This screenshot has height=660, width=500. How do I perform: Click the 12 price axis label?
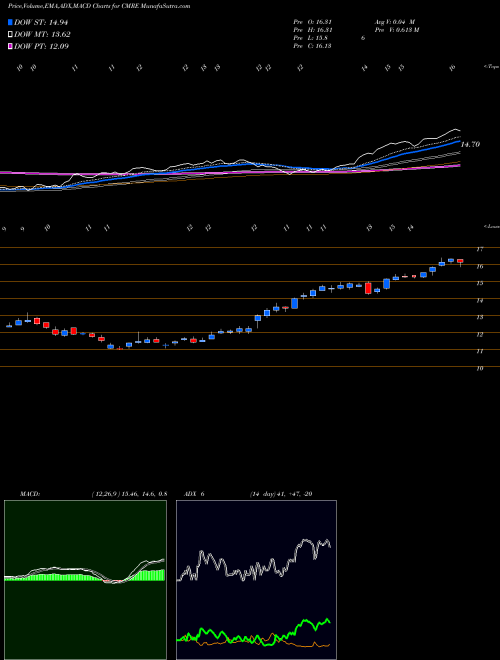[x=479, y=334]
